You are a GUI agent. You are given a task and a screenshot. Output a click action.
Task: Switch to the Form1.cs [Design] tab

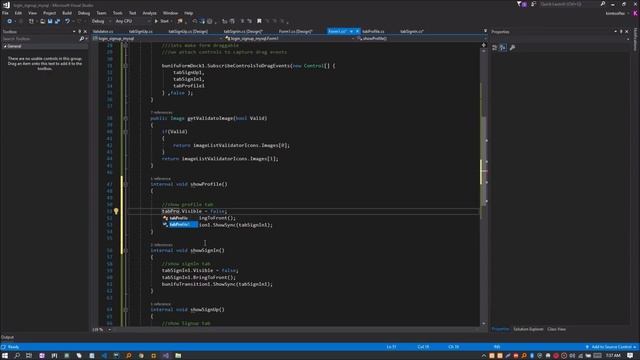296,31
